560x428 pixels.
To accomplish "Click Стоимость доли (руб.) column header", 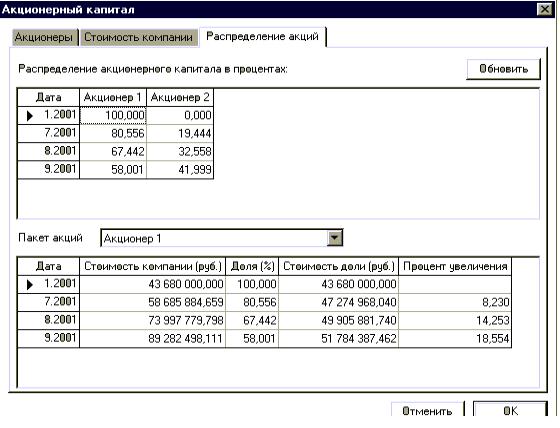I will point(339,267).
